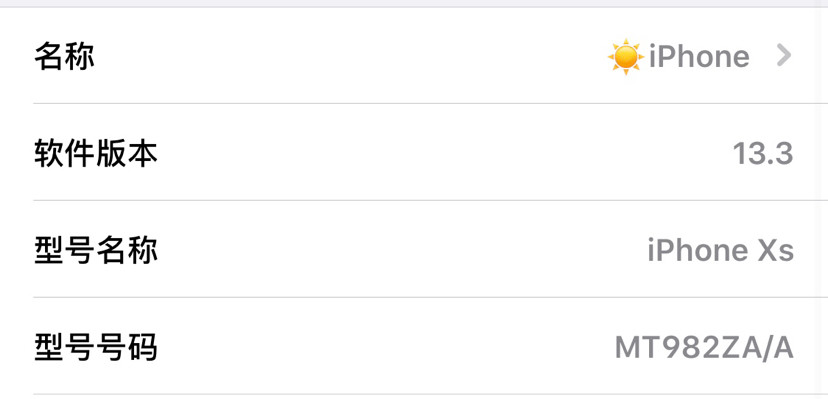Image resolution: width=828 pixels, height=399 pixels.
Task: Click the divider under 型号号码 row
Action: pyautogui.click(x=430, y=394)
